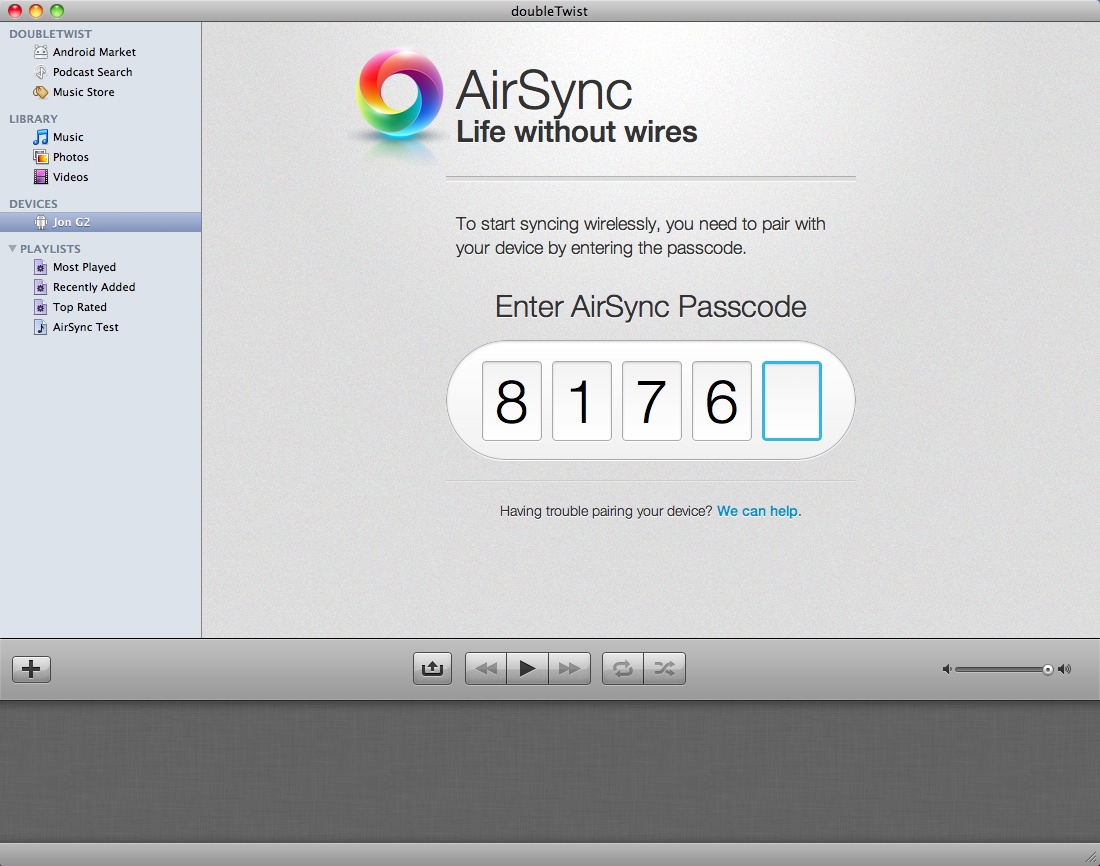
Task: Skip to the previous track
Action: pyautogui.click(x=485, y=668)
